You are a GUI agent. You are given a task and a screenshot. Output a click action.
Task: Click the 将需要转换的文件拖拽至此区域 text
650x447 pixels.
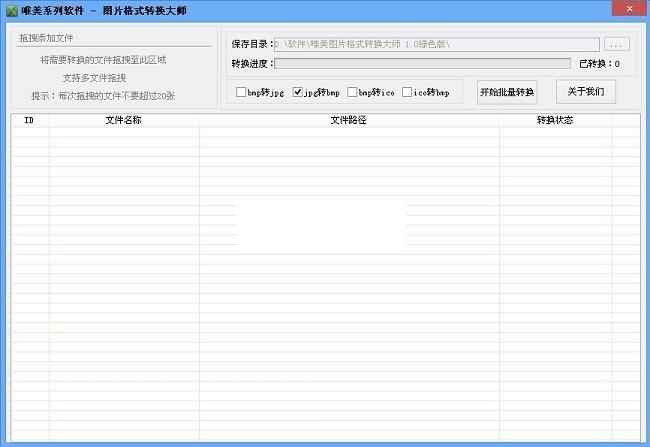click(103, 60)
